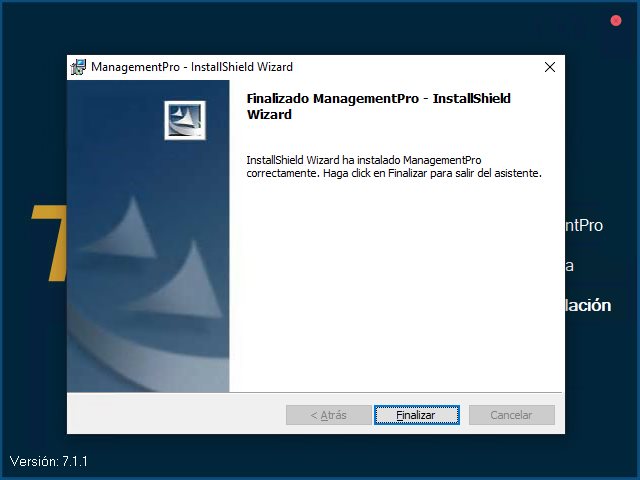Click the Finalizar button
The width and height of the screenshot is (640, 480).
click(x=417, y=415)
